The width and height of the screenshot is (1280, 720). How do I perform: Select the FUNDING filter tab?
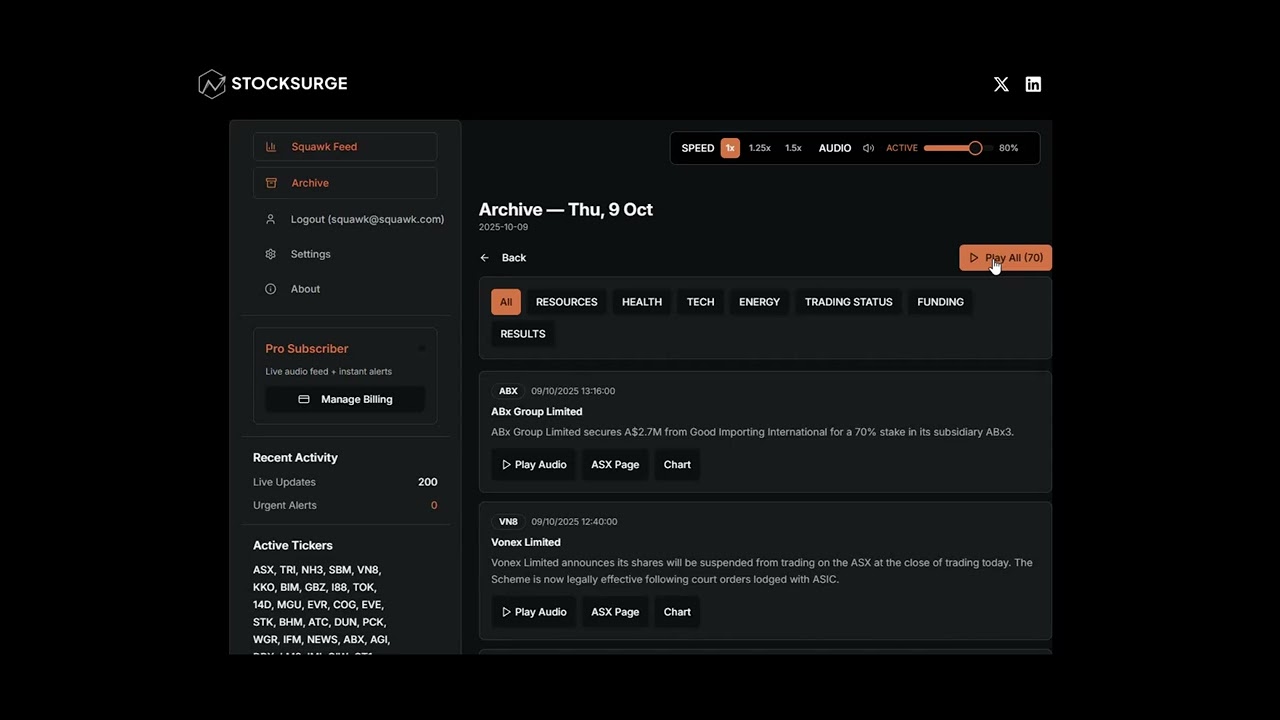[x=940, y=302]
